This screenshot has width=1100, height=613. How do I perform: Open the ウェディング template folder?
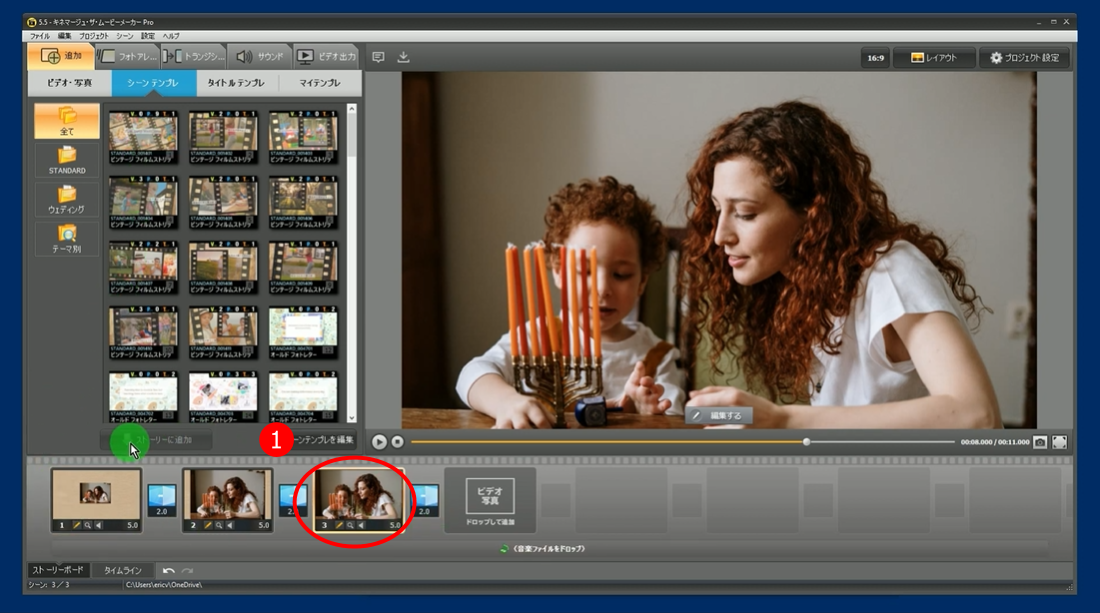pyautogui.click(x=67, y=199)
